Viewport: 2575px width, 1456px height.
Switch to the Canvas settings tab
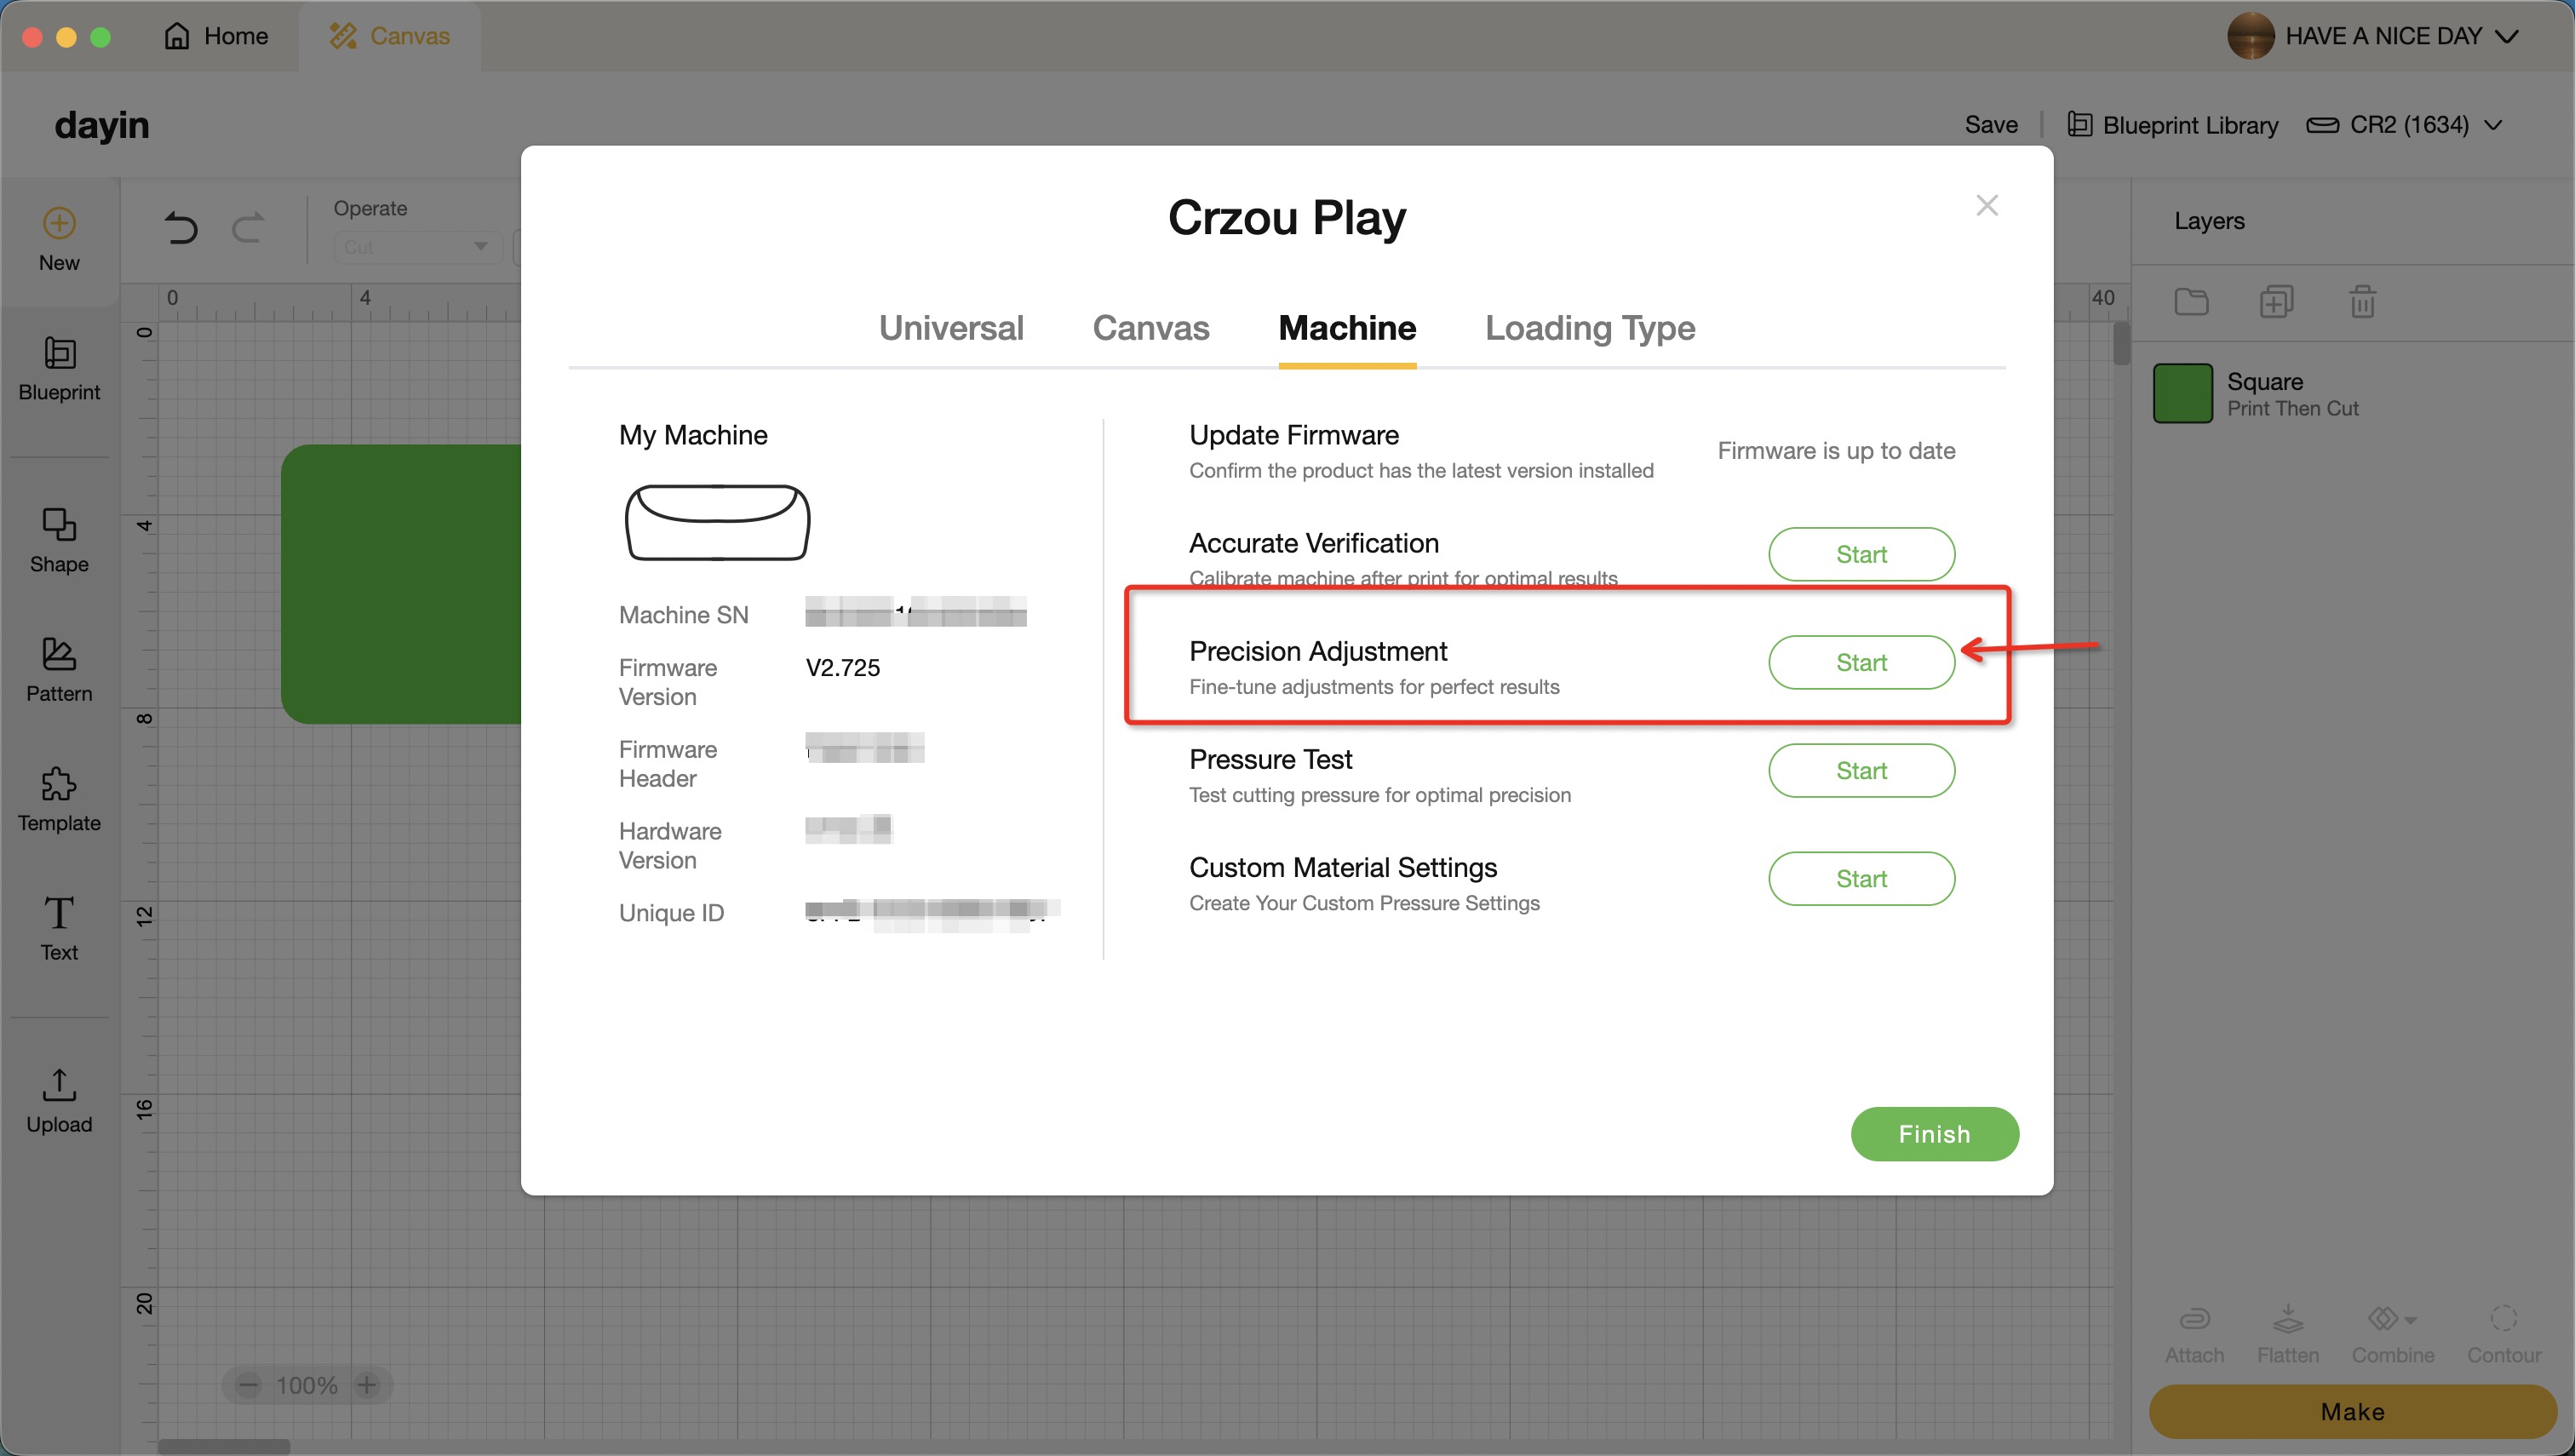[x=1151, y=328]
